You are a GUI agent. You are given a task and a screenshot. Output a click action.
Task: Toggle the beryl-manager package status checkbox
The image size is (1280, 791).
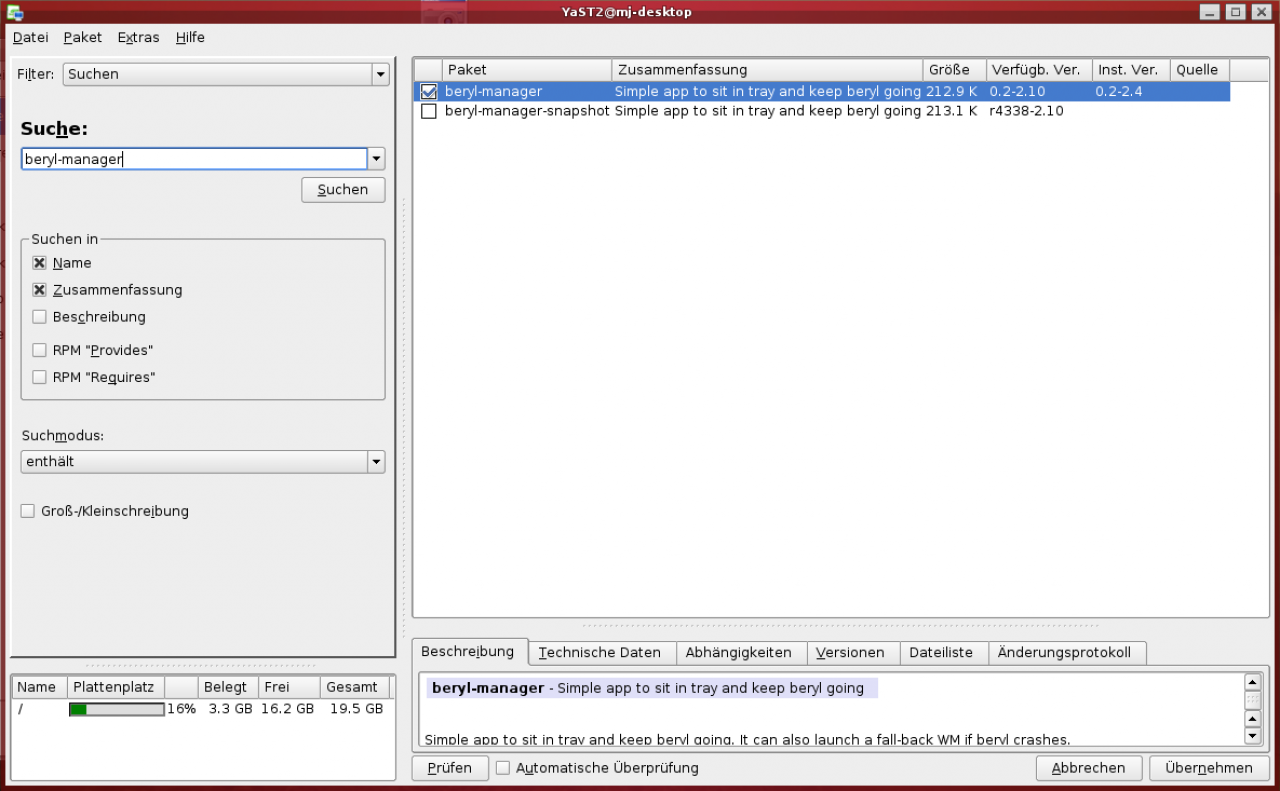(x=429, y=91)
